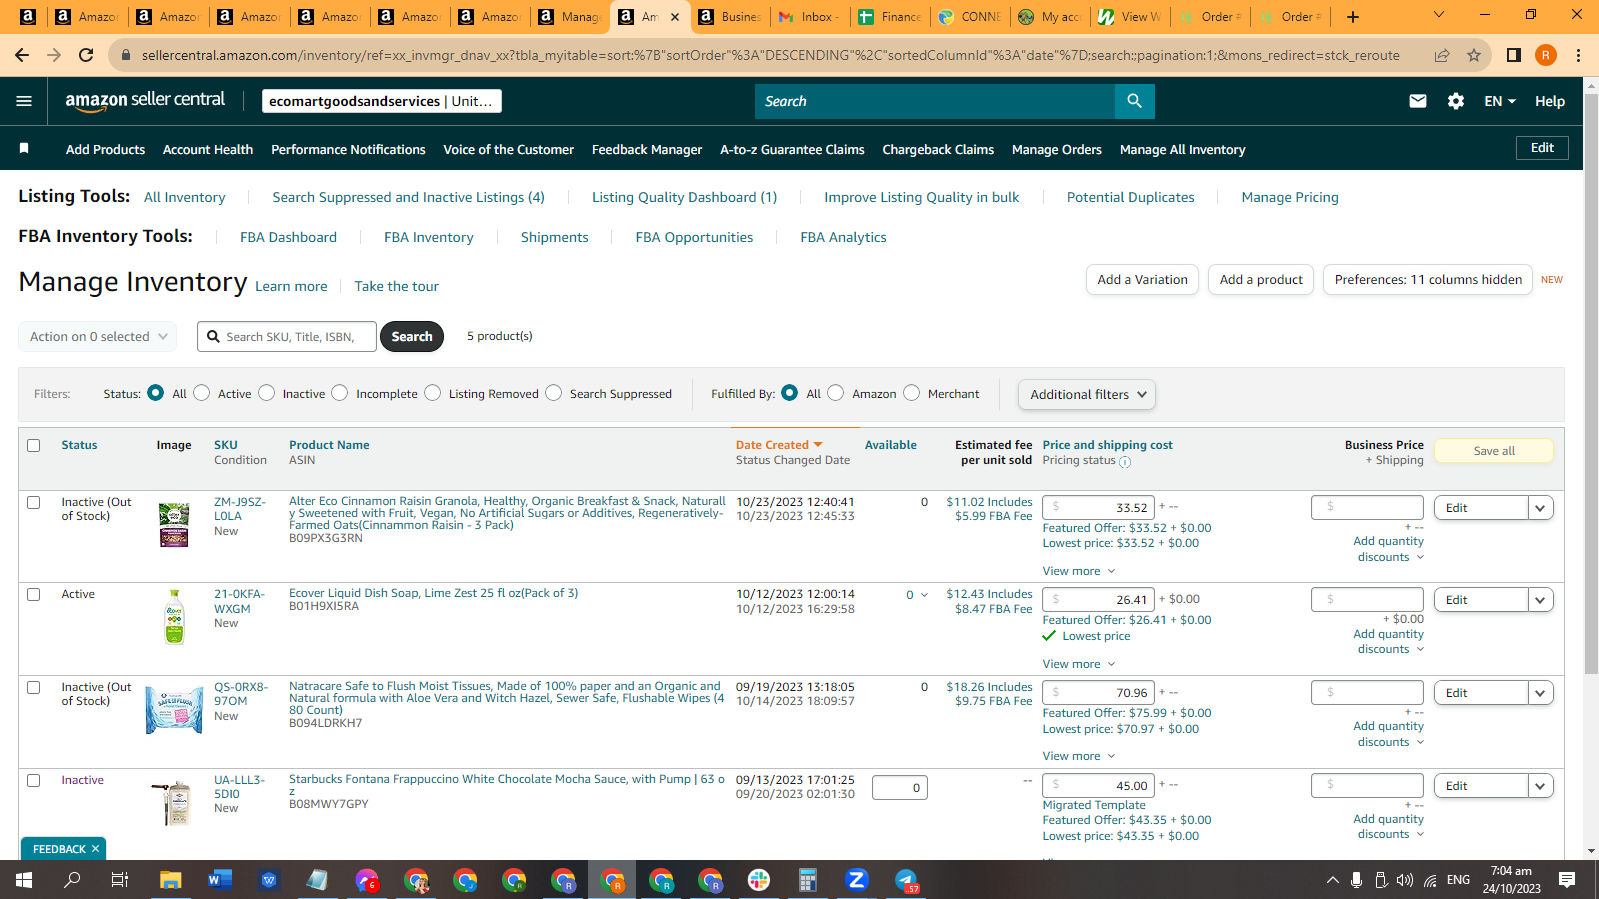Share this page icon in address bar
This screenshot has height=899, width=1599.
(1442, 55)
